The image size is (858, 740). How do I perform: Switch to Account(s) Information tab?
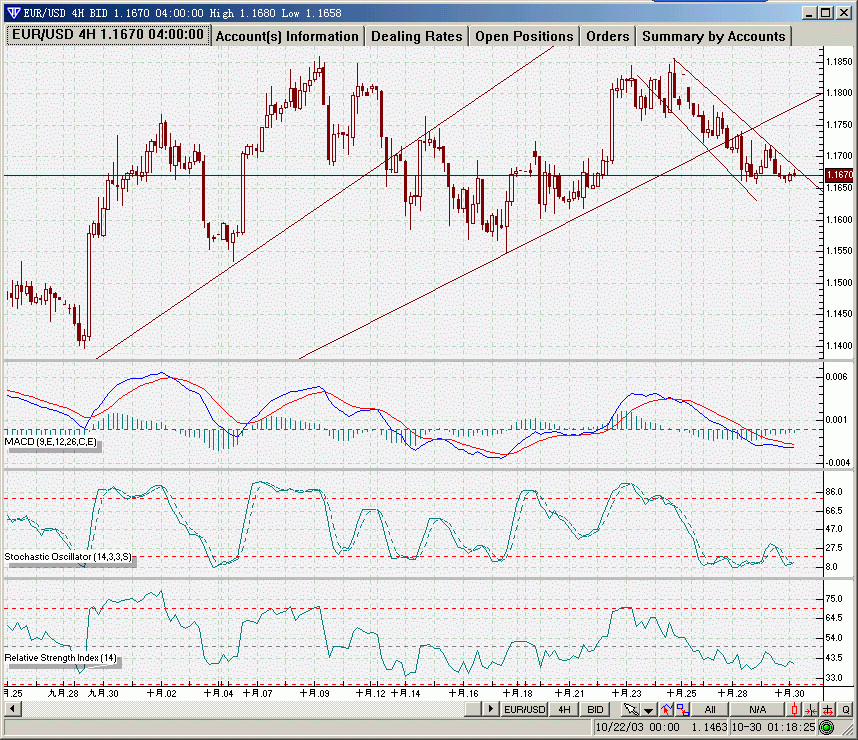(x=287, y=36)
